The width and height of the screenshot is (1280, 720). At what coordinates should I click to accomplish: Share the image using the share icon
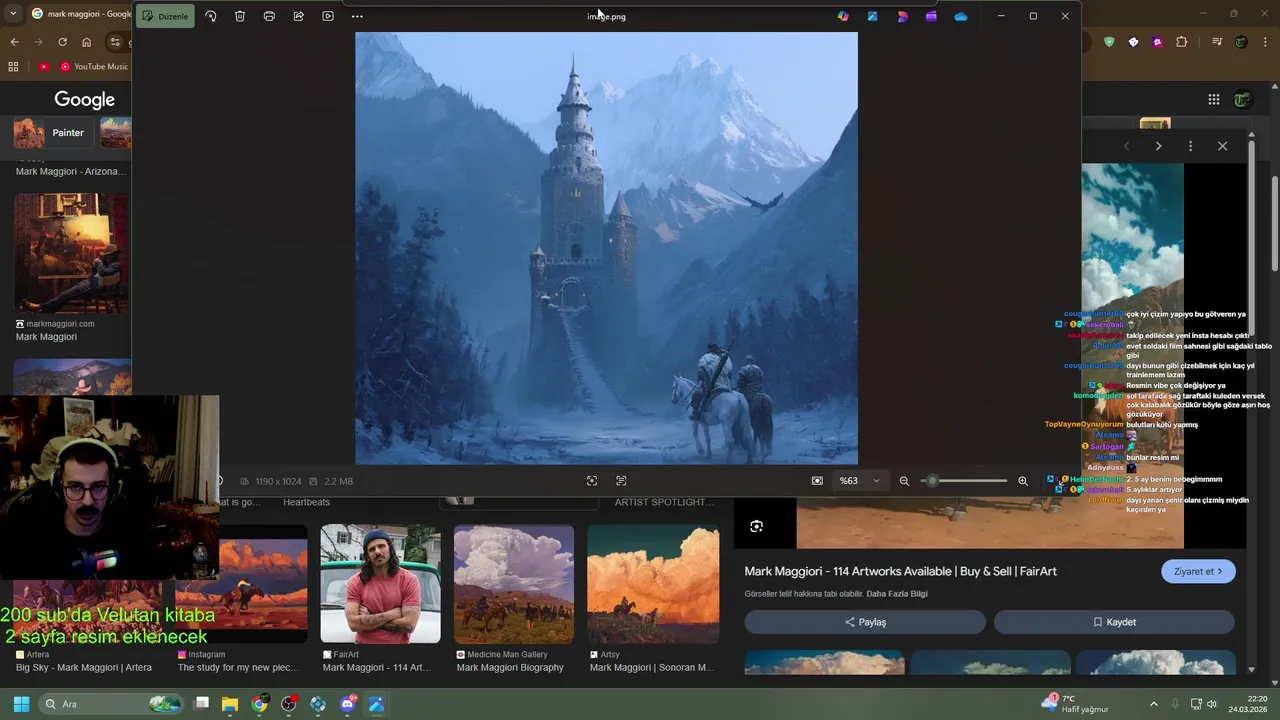[298, 16]
